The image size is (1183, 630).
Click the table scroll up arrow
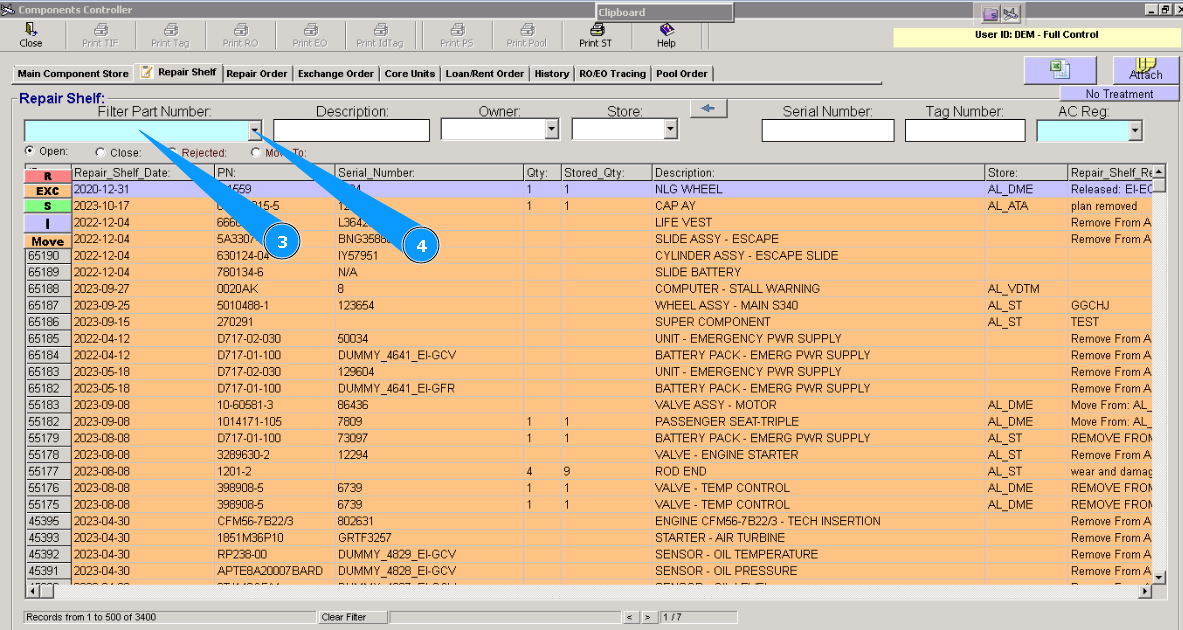click(1159, 171)
